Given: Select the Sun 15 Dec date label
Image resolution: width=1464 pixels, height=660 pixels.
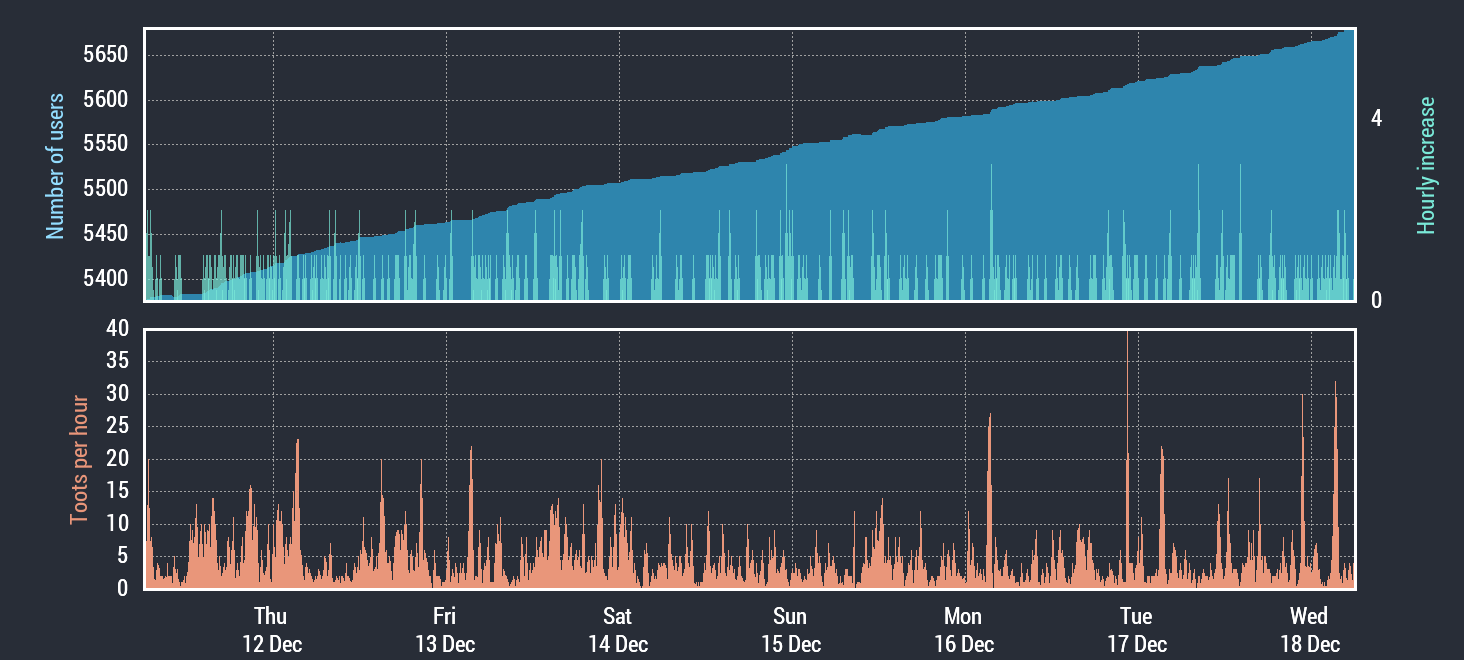Looking at the screenshot, I should click(x=790, y=629).
